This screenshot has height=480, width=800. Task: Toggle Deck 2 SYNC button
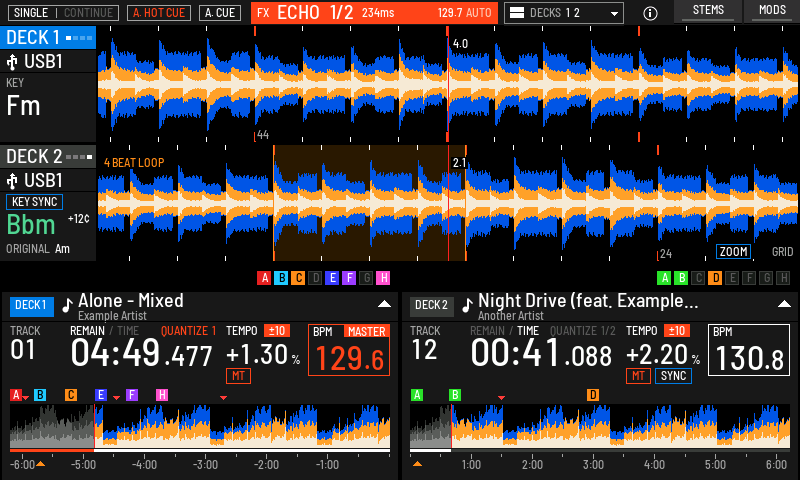pos(673,376)
